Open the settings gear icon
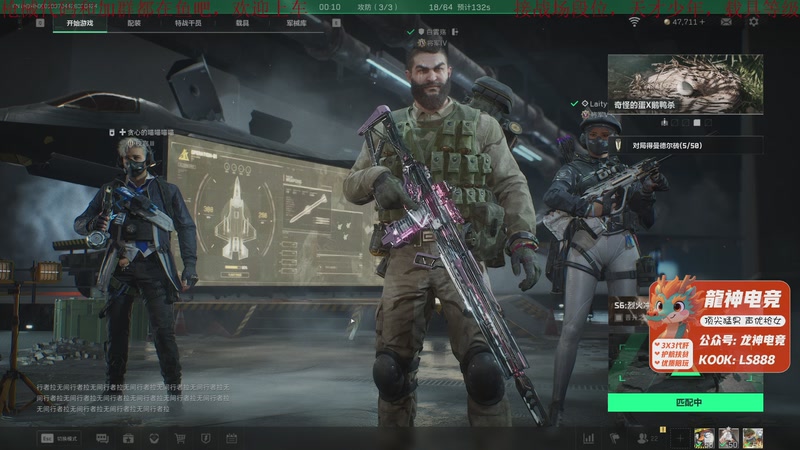The height and width of the screenshot is (450, 800). click(754, 22)
